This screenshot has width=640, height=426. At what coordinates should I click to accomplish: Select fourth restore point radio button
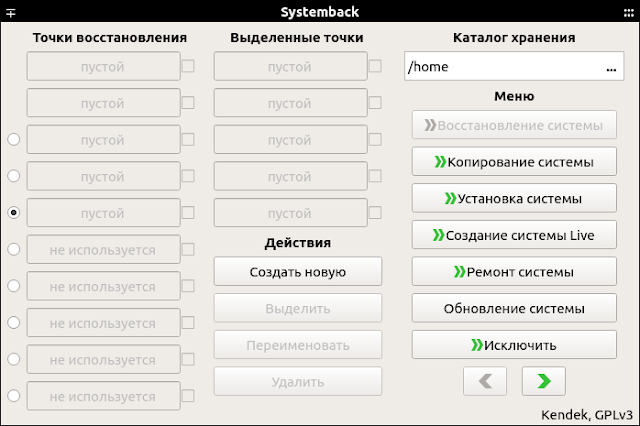[14, 176]
